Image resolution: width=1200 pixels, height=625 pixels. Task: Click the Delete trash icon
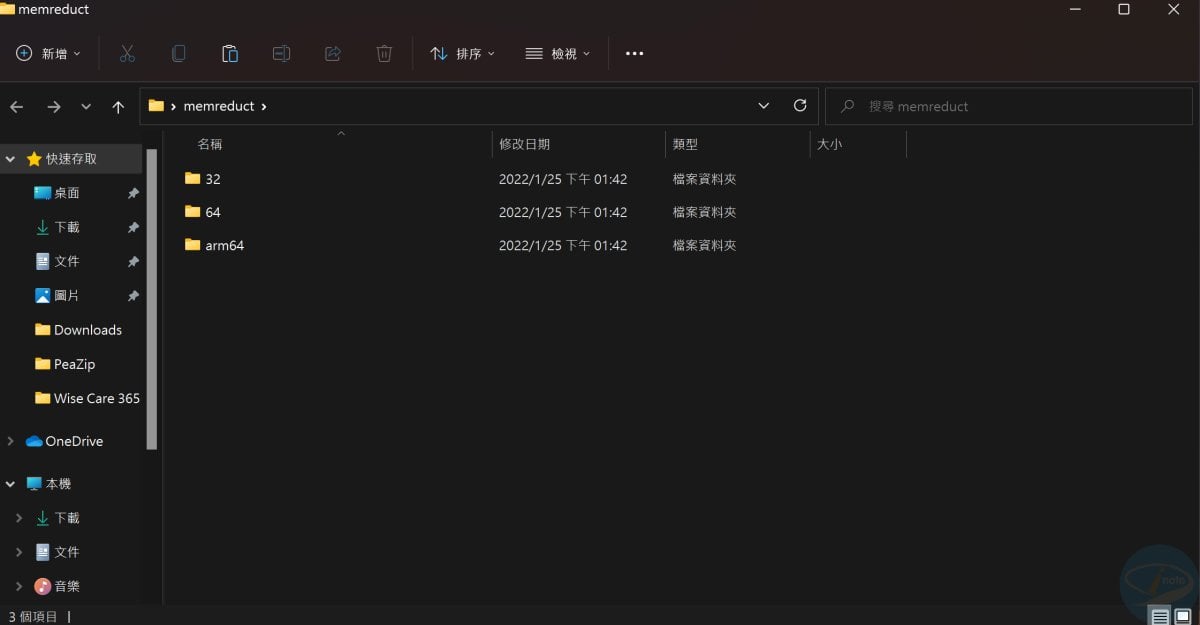[384, 53]
